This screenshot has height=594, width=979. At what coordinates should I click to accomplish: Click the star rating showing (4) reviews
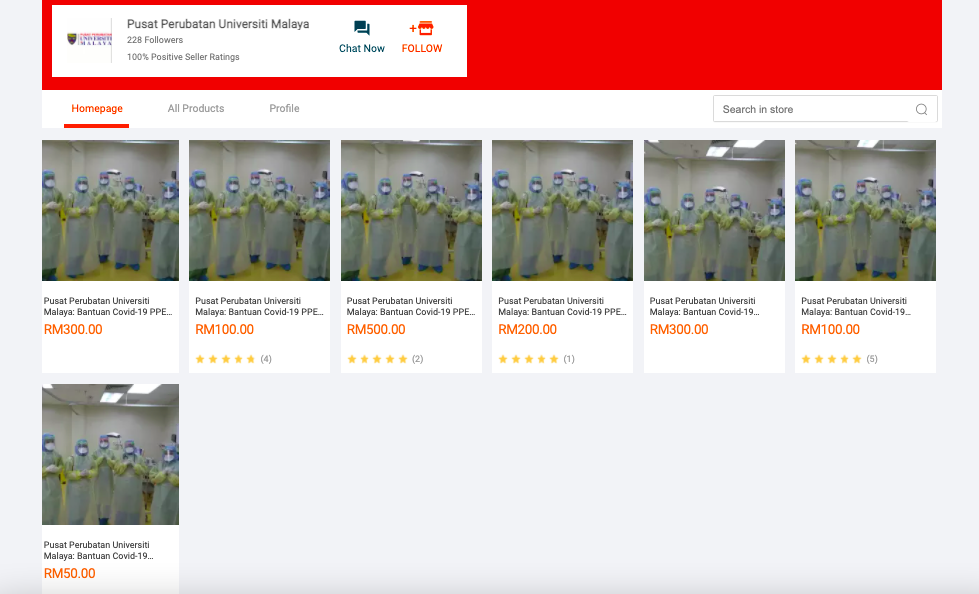(234, 359)
